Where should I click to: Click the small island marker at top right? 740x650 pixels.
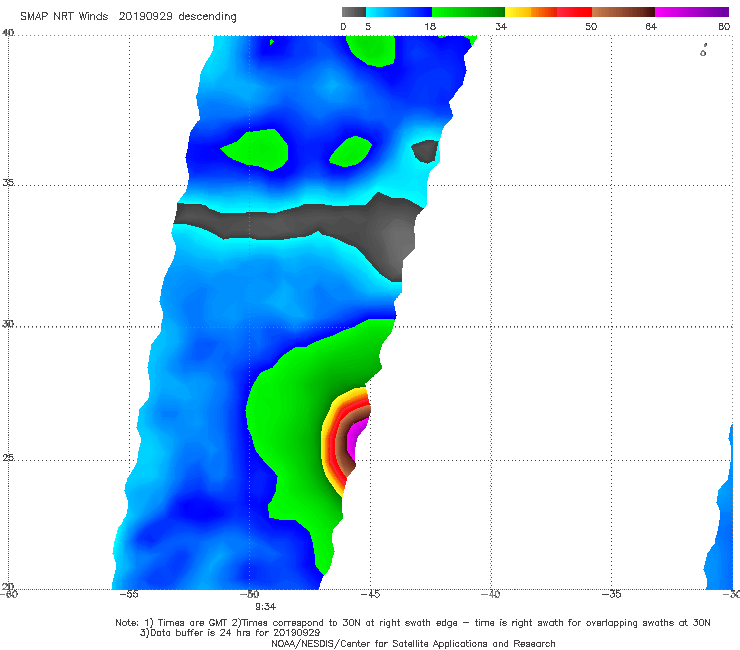coord(703,51)
